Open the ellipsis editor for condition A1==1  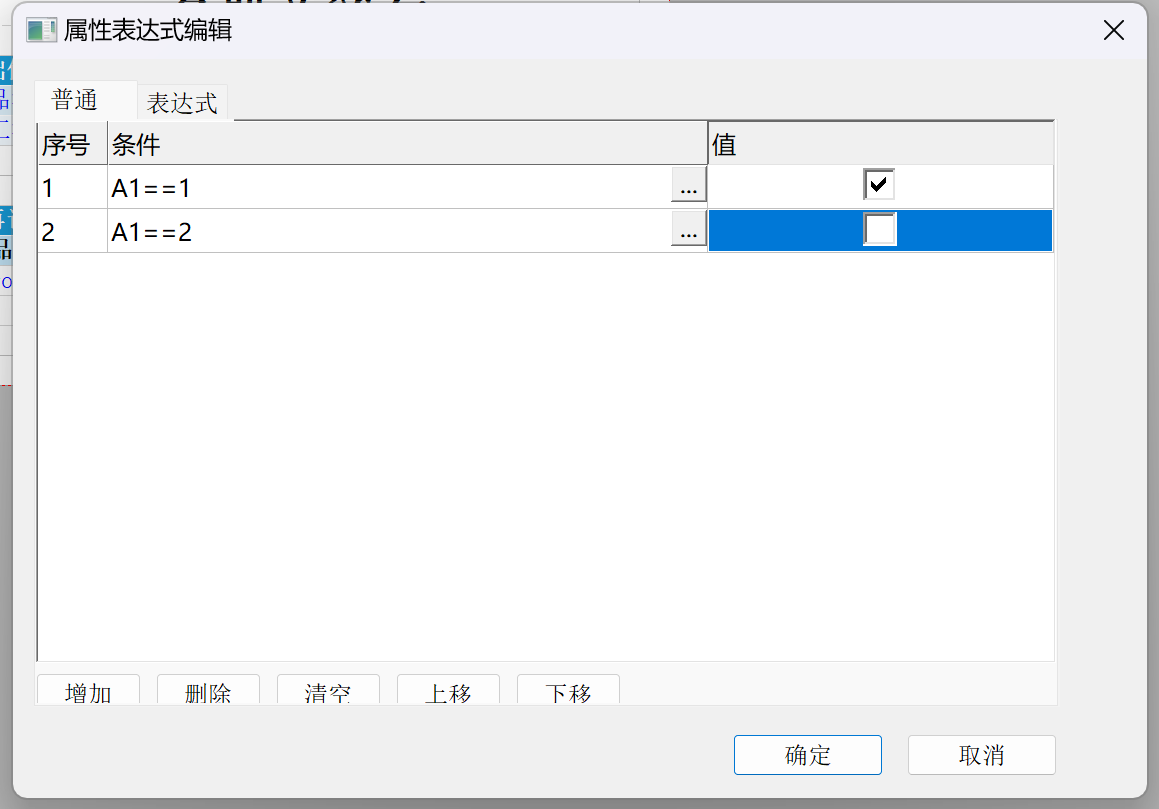pos(688,186)
